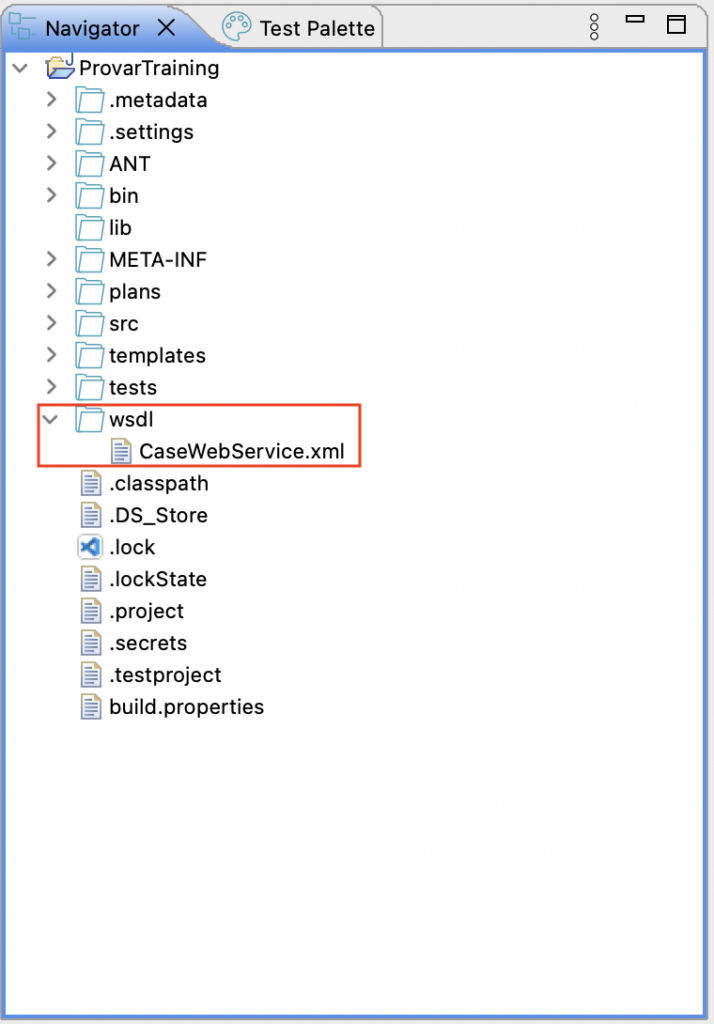Screen dimensions: 714x1024
Task: Click the Navigator panel icon
Action: [x=22, y=26]
